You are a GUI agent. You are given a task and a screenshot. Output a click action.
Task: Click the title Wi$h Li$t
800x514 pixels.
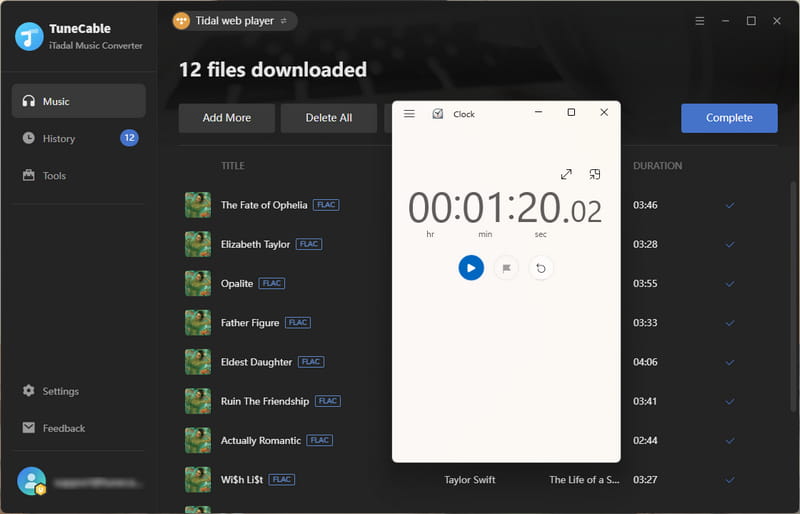(x=242, y=480)
